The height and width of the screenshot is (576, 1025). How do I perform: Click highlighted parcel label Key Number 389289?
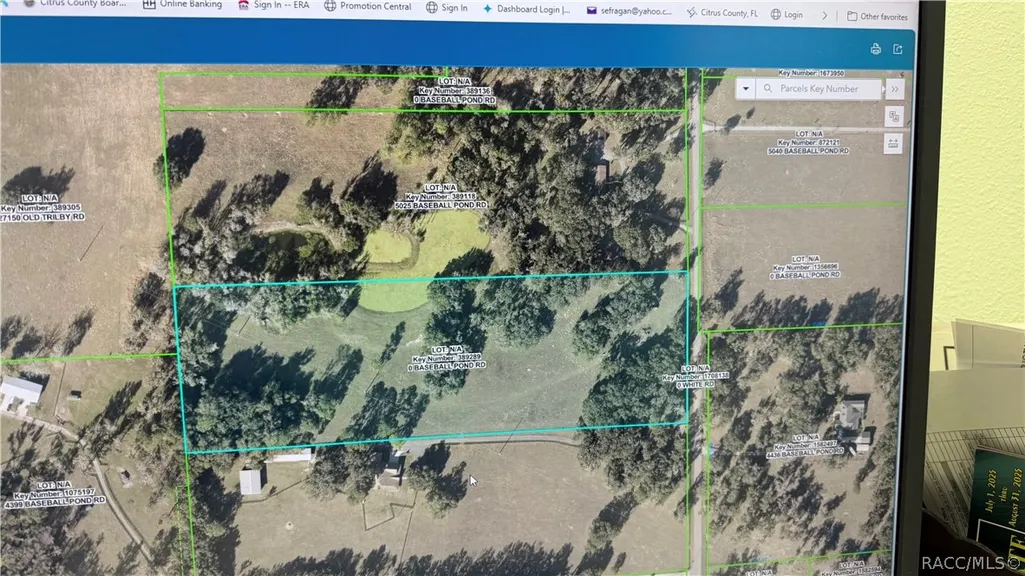(x=446, y=358)
